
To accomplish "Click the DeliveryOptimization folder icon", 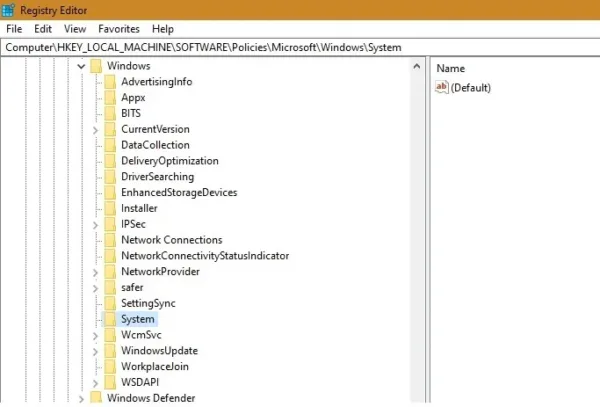I will click(110, 161).
